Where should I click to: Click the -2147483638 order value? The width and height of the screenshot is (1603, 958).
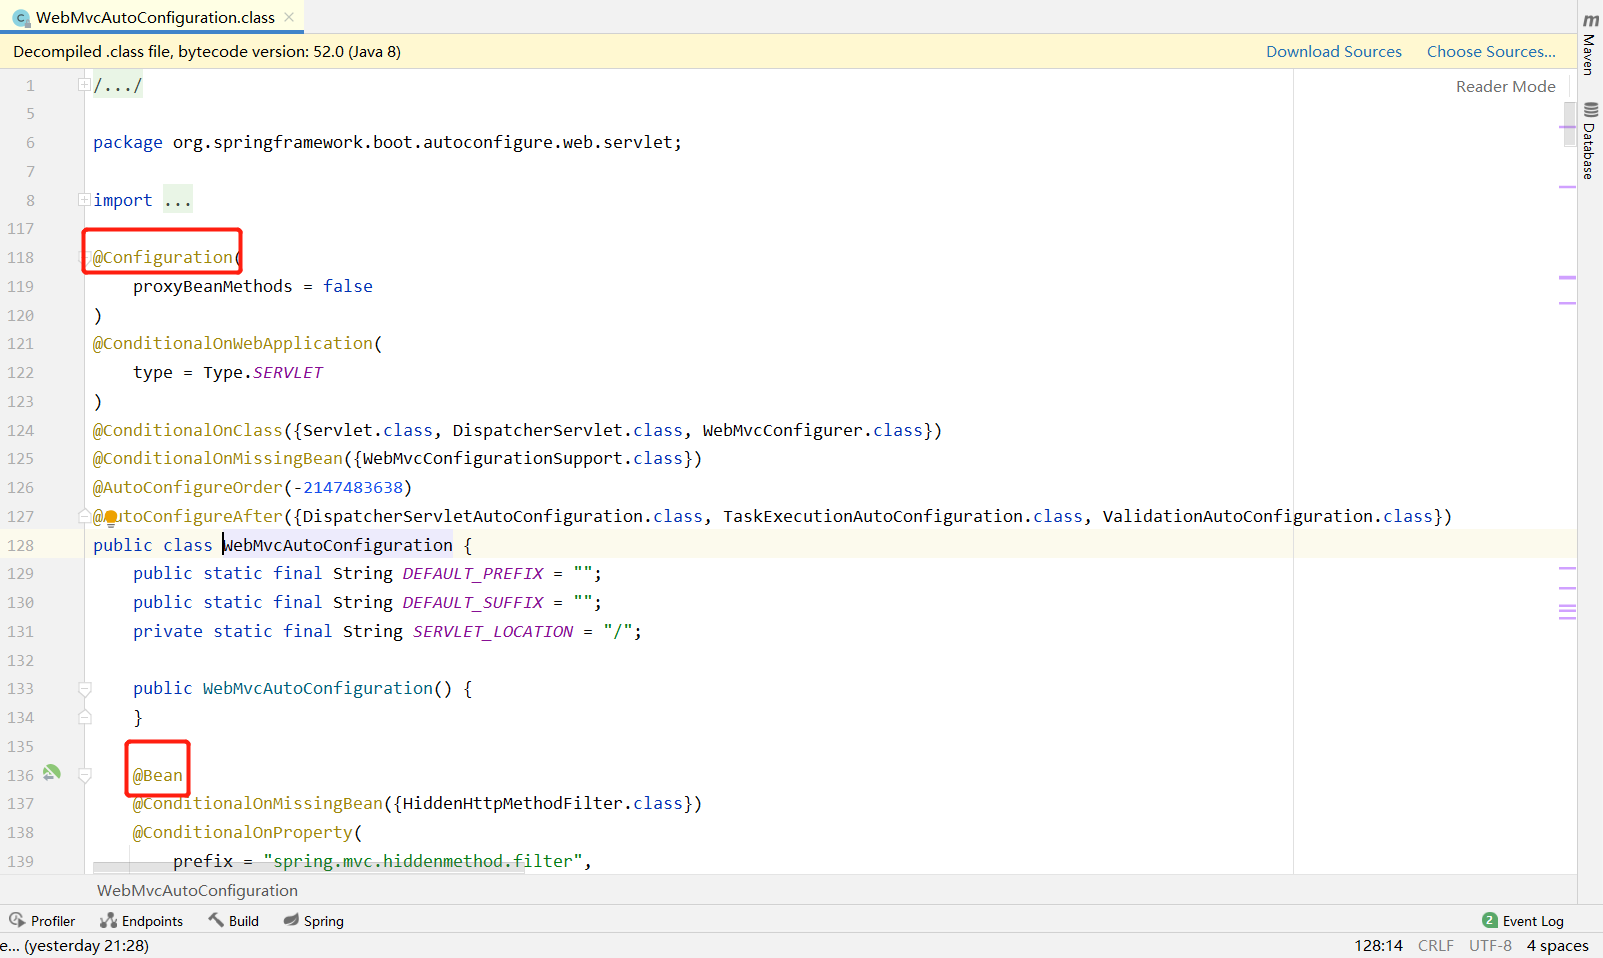(348, 488)
